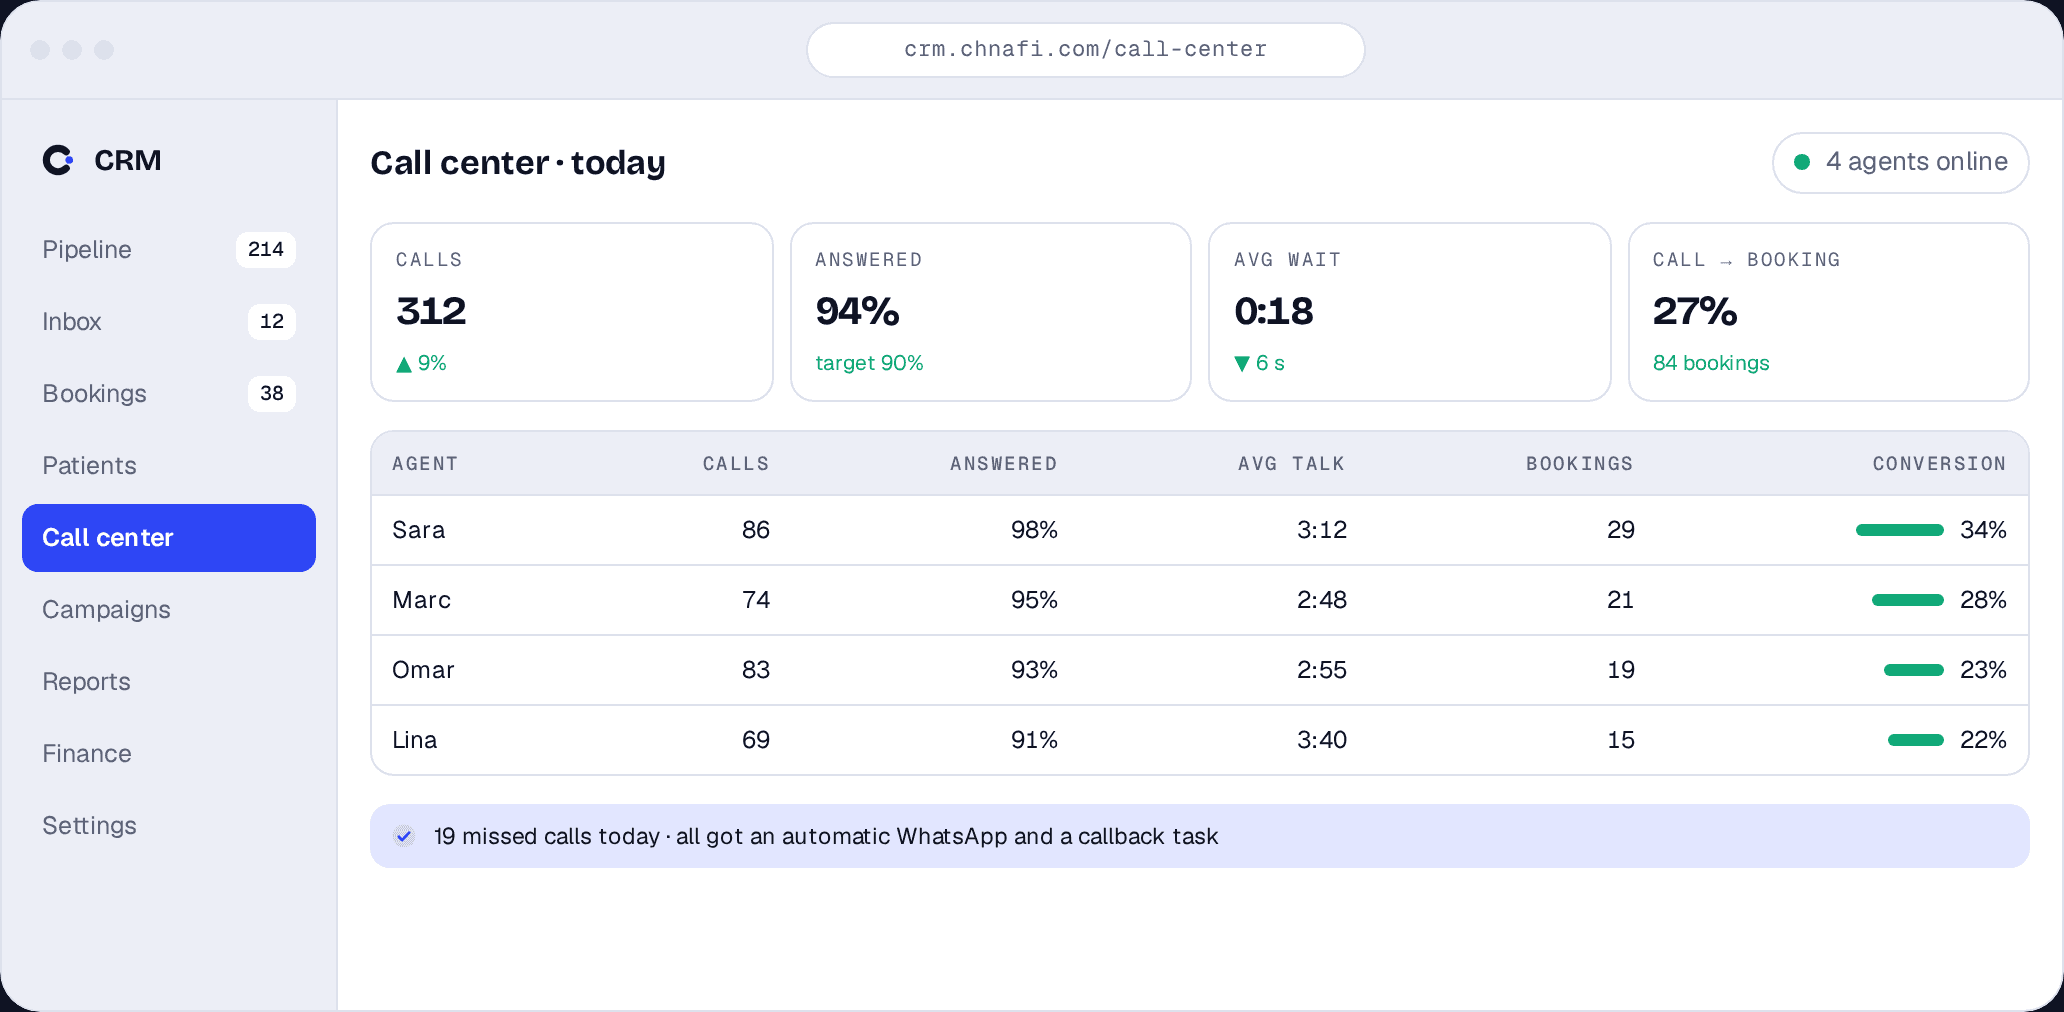Open the Avg Wait 0:18 card
2064x1012 pixels.
click(x=1410, y=312)
